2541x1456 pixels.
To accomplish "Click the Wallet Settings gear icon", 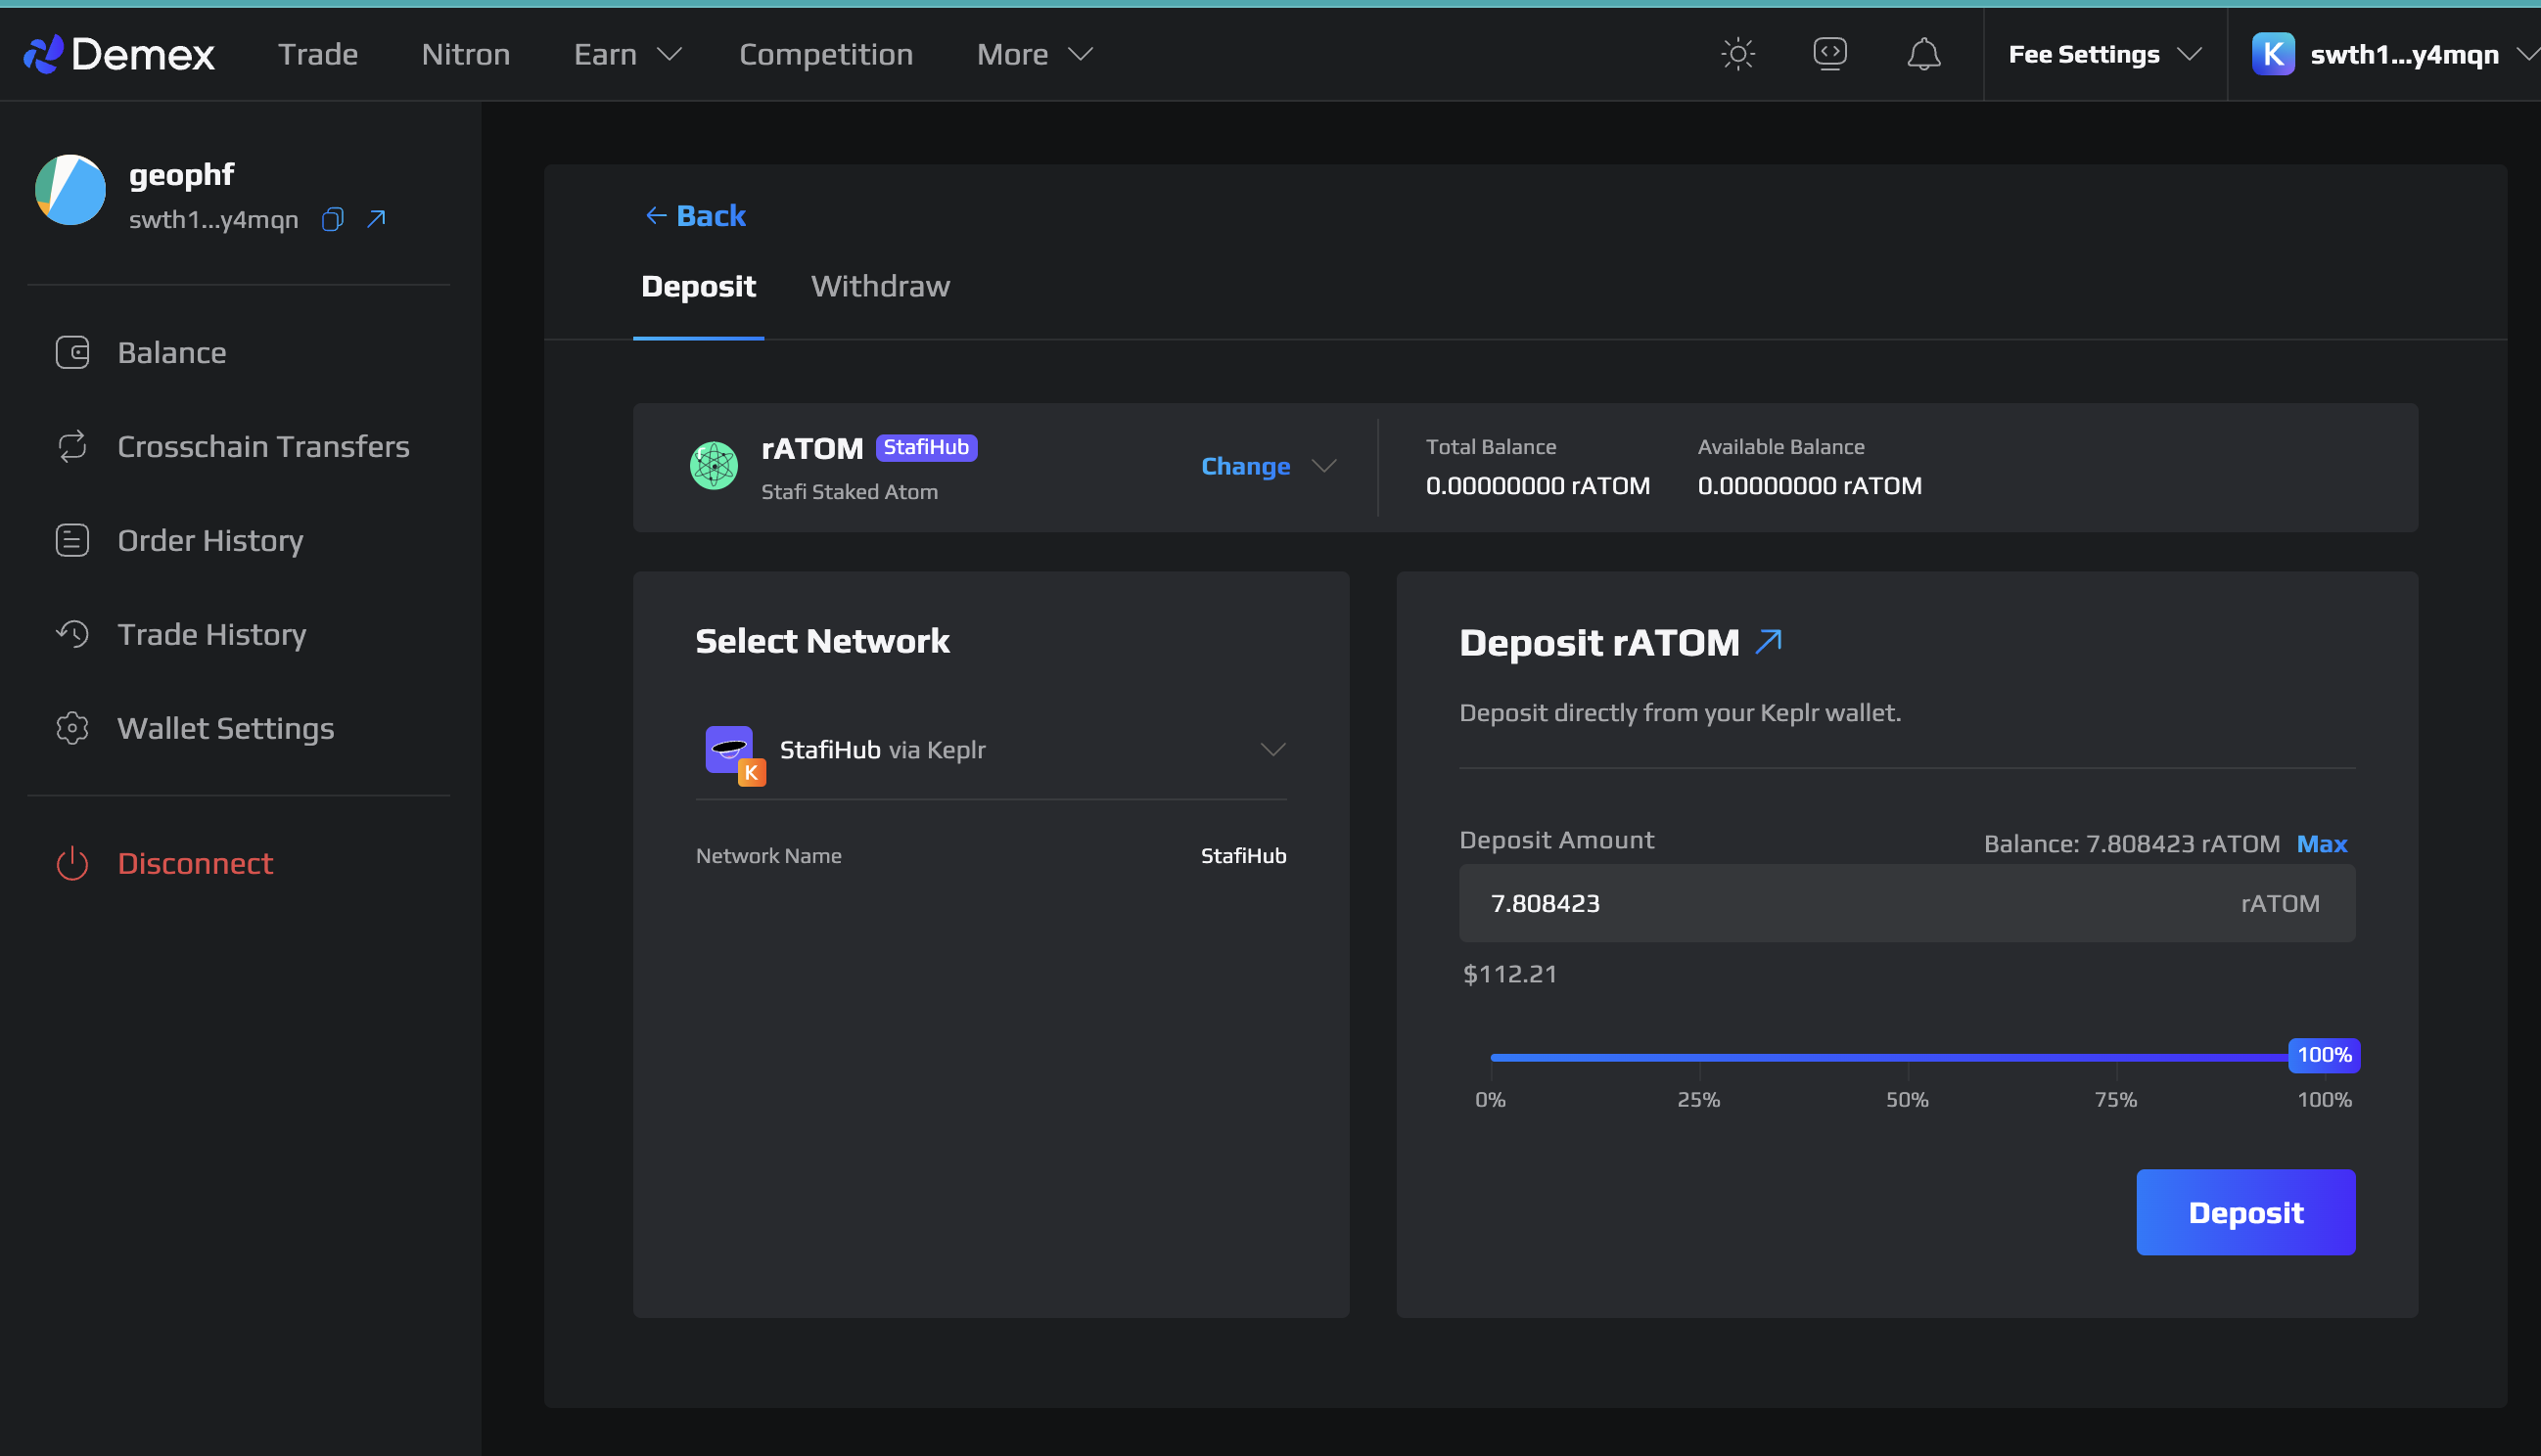I will click(72, 728).
